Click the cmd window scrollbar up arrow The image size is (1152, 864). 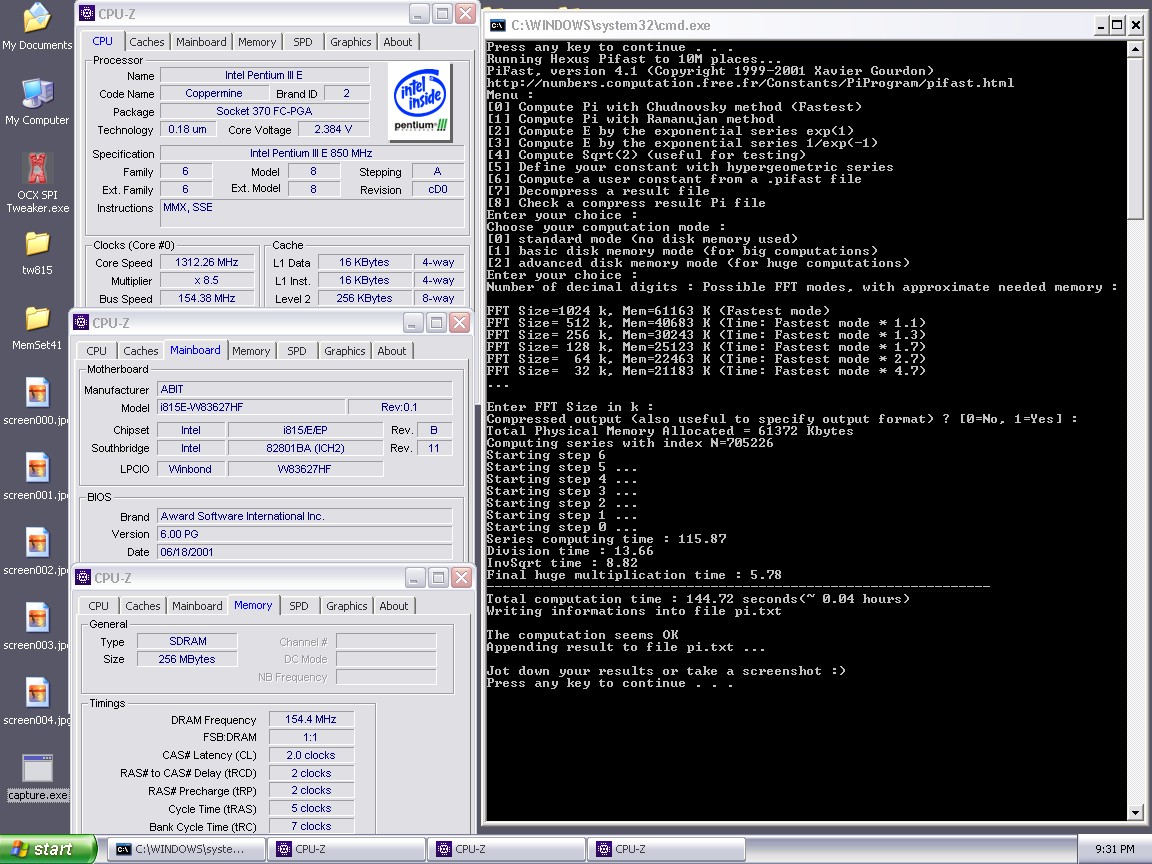click(x=1135, y=49)
